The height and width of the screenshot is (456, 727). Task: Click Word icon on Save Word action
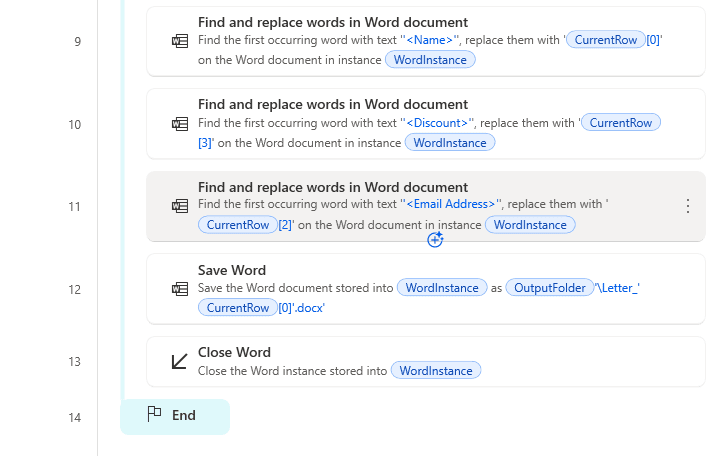(x=180, y=289)
